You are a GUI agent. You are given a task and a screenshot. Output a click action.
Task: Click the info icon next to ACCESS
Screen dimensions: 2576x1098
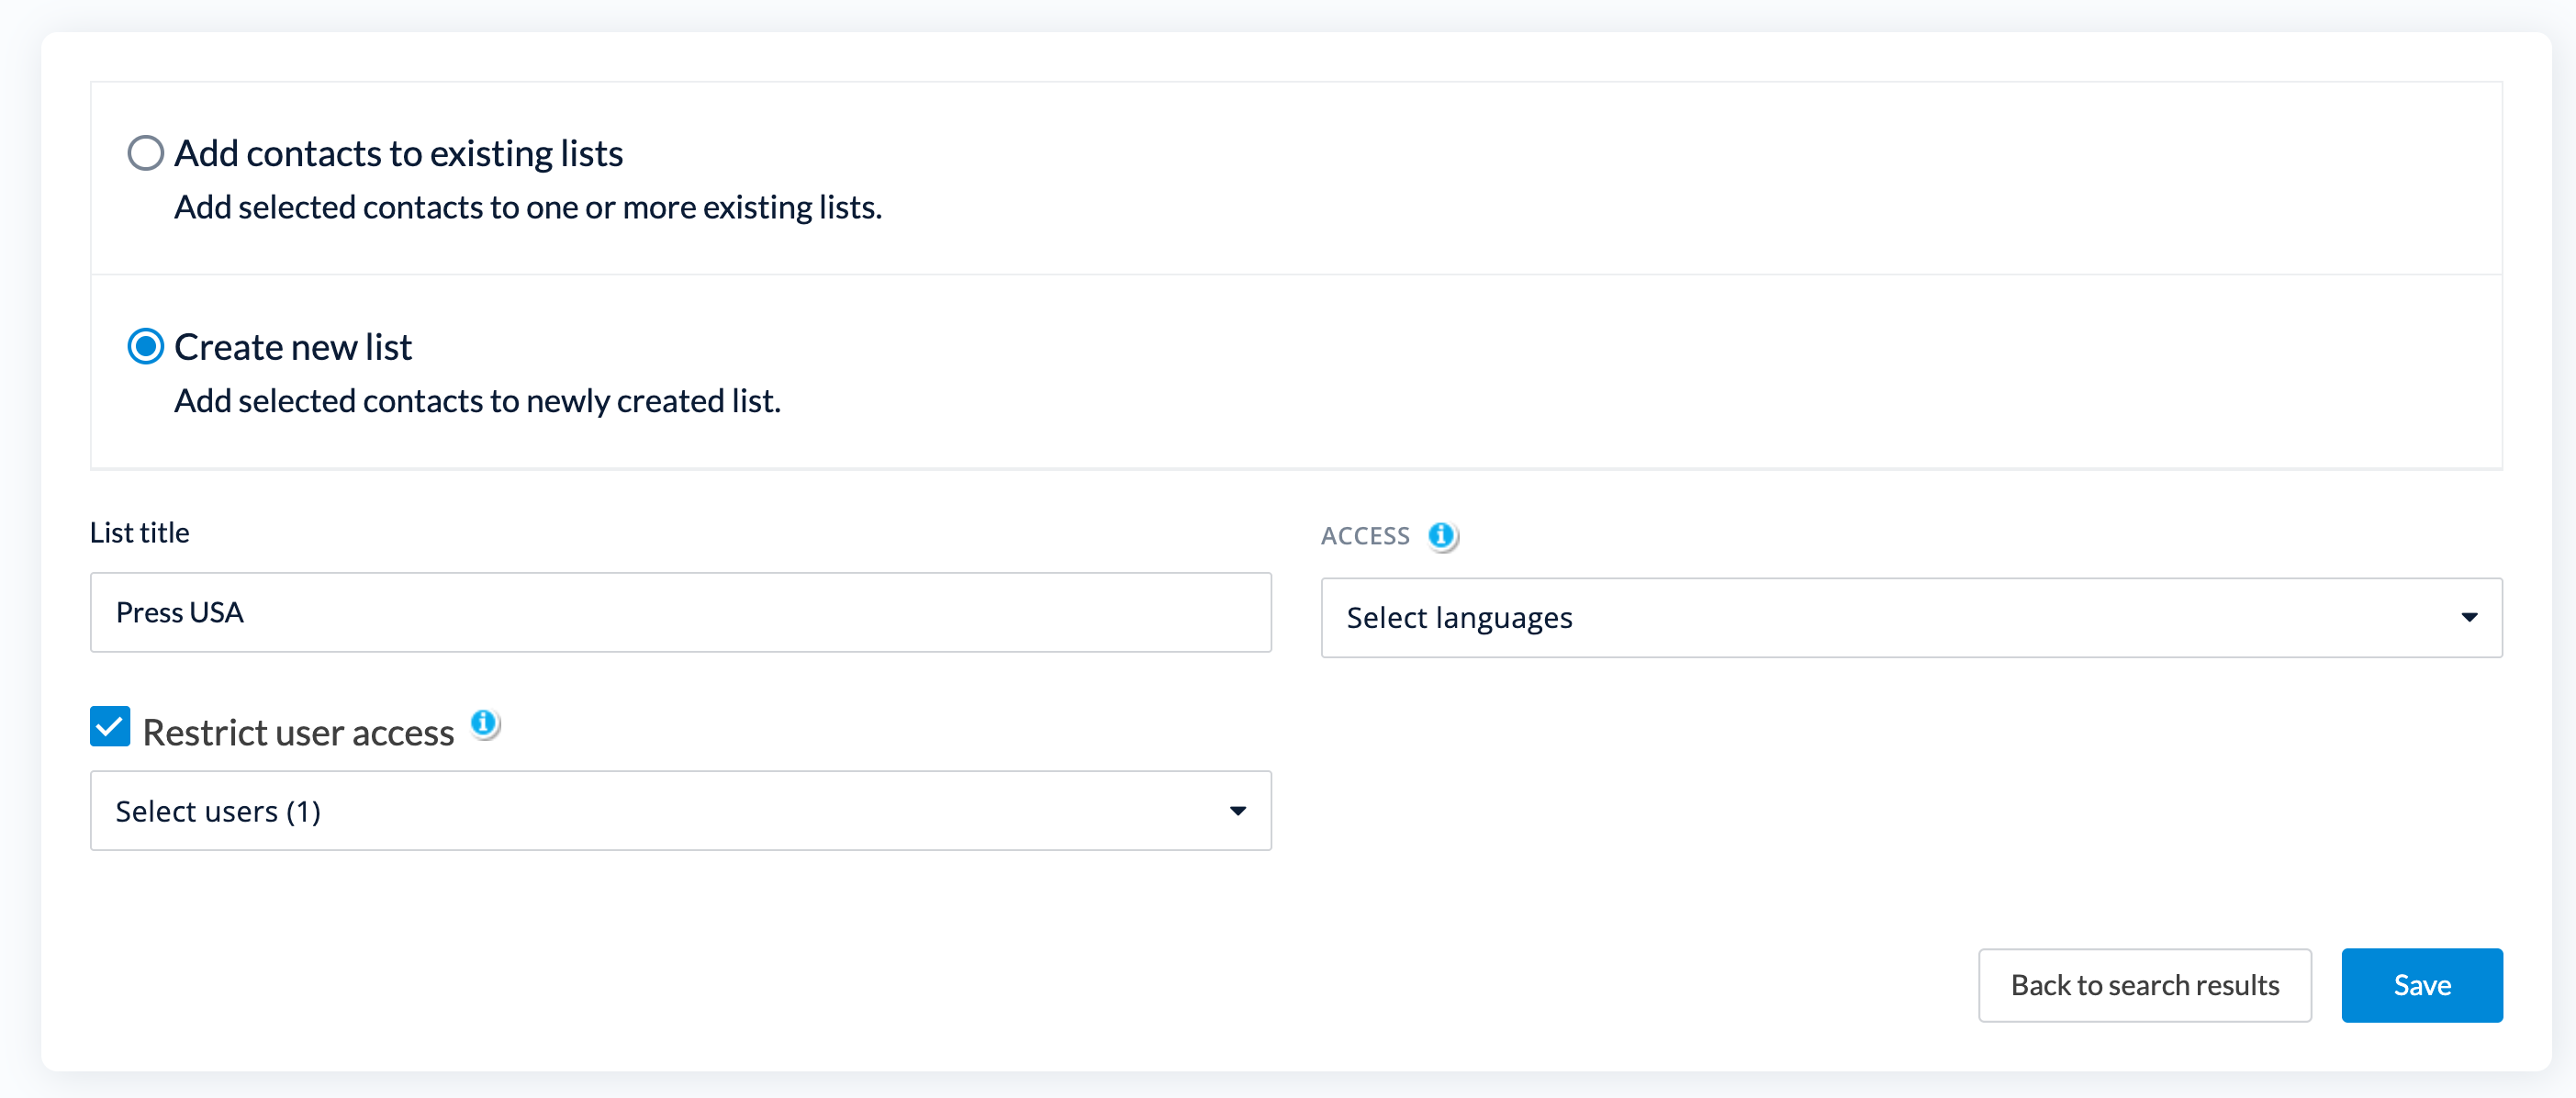tap(1441, 536)
